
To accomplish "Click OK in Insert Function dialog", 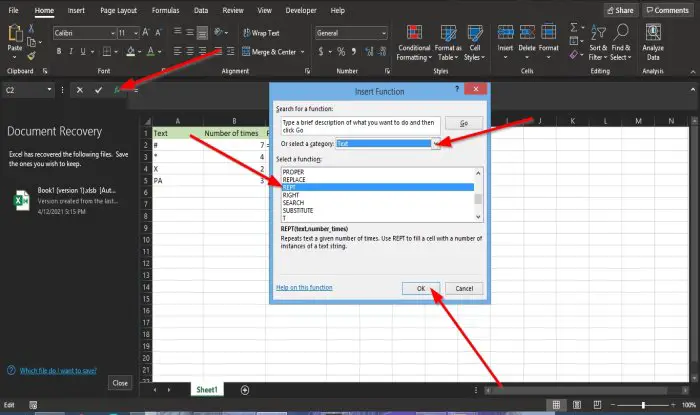I will pyautogui.click(x=421, y=288).
